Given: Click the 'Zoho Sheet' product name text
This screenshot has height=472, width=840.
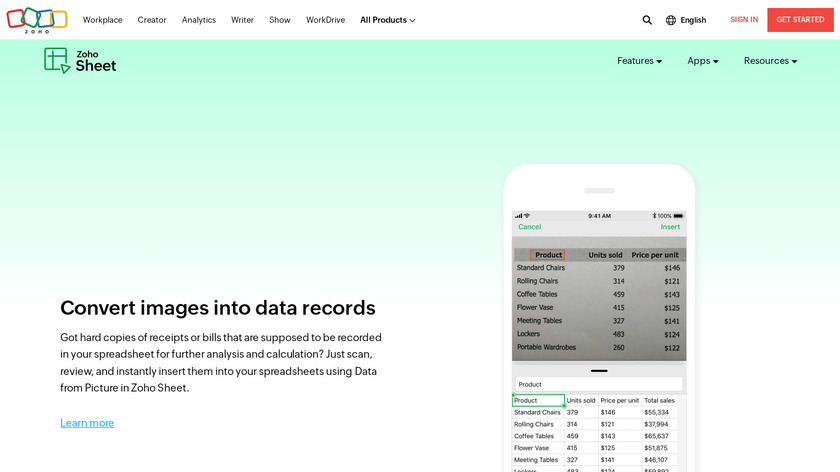Looking at the screenshot, I should coord(95,61).
